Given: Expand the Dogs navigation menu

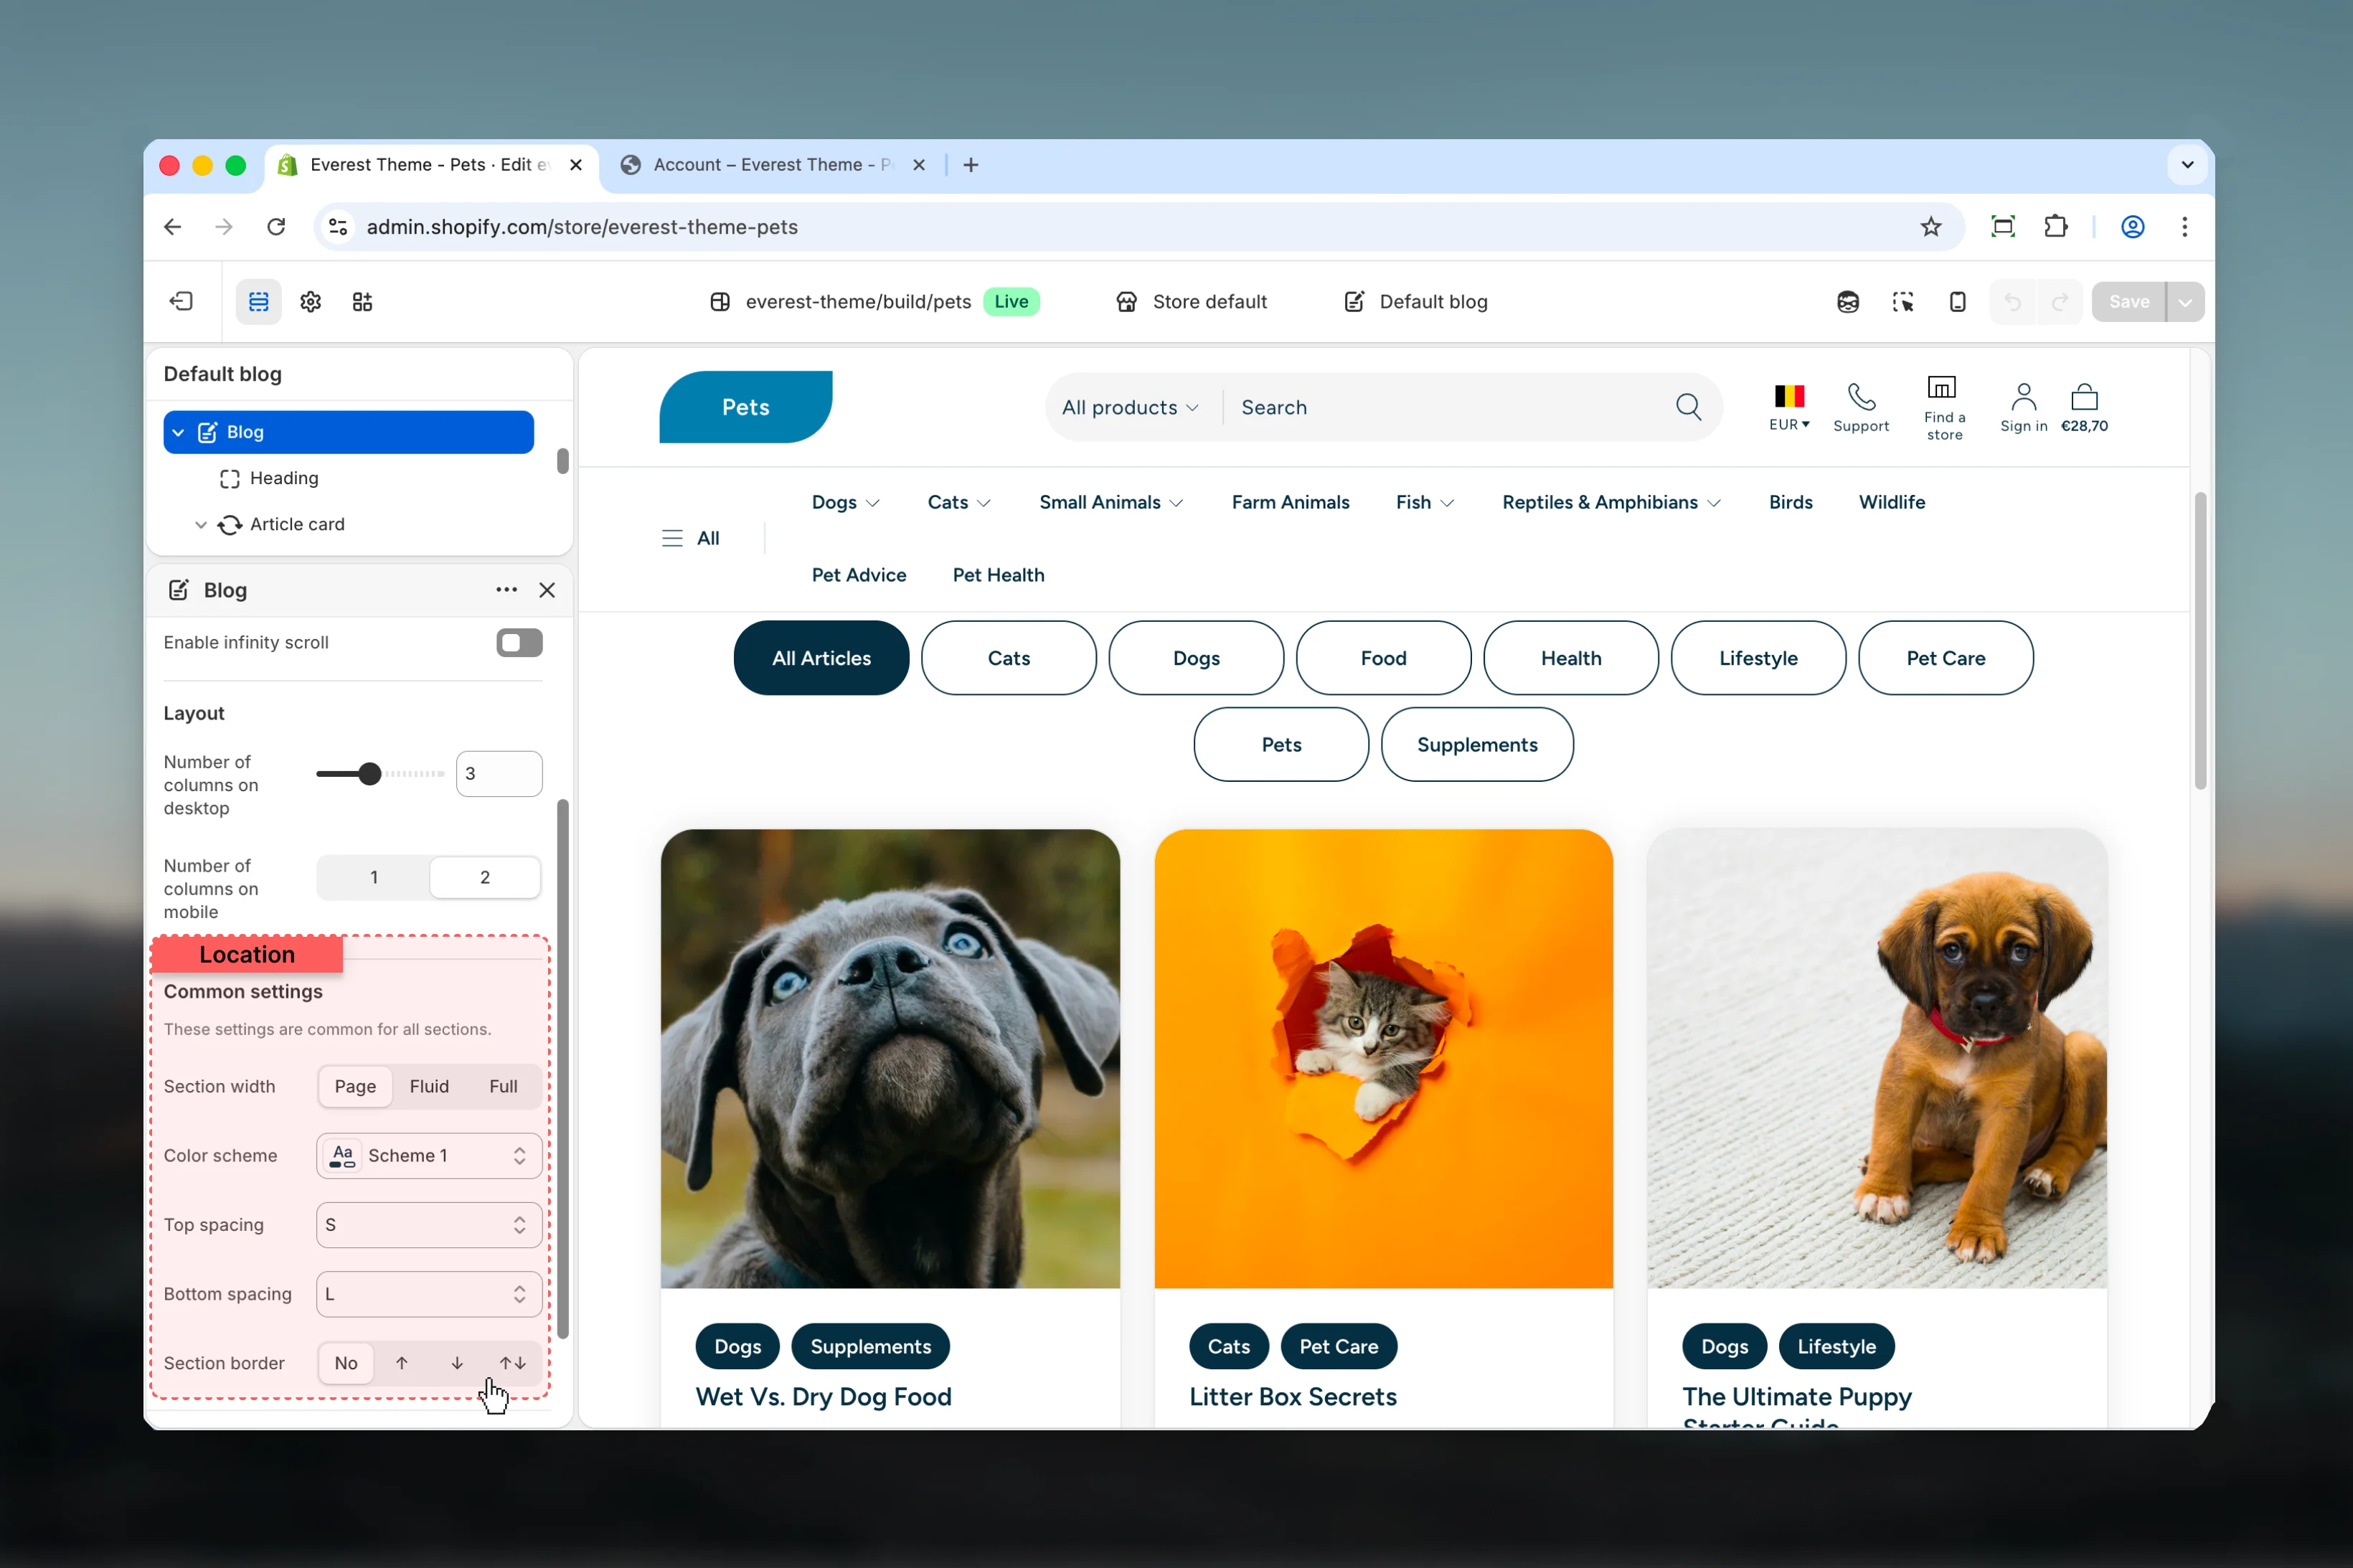Looking at the screenshot, I should tap(845, 503).
